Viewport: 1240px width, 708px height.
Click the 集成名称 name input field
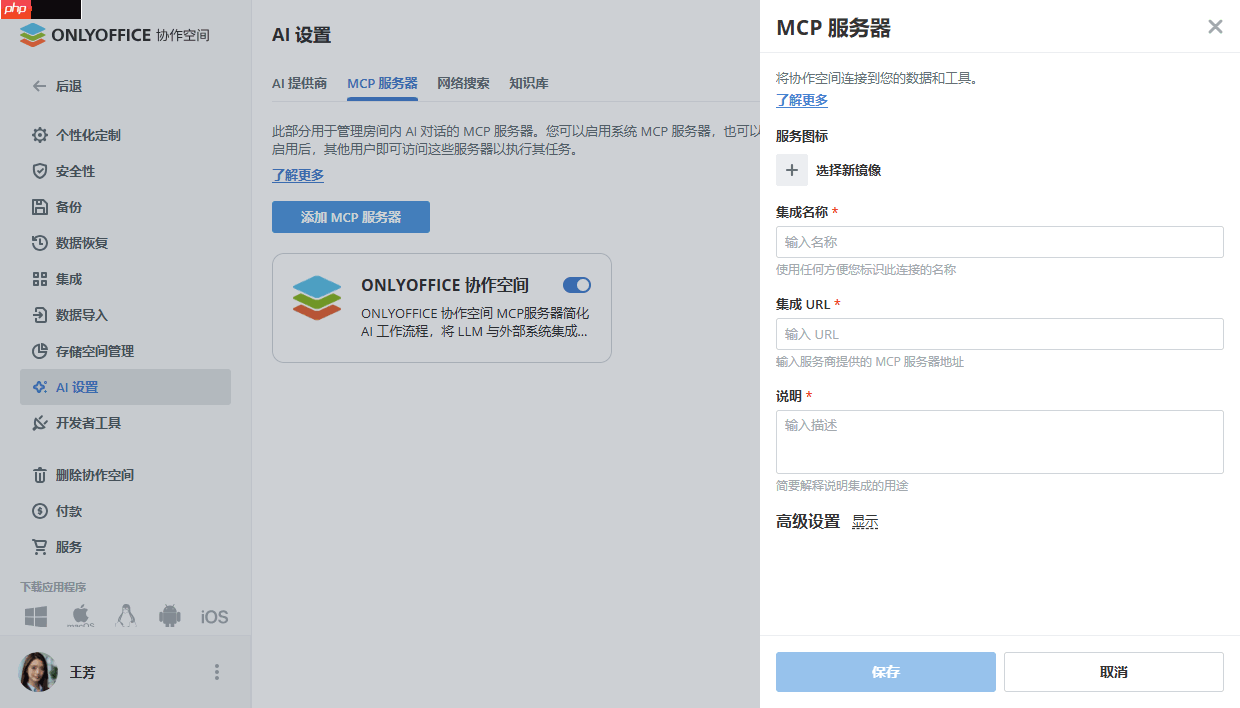coord(999,242)
